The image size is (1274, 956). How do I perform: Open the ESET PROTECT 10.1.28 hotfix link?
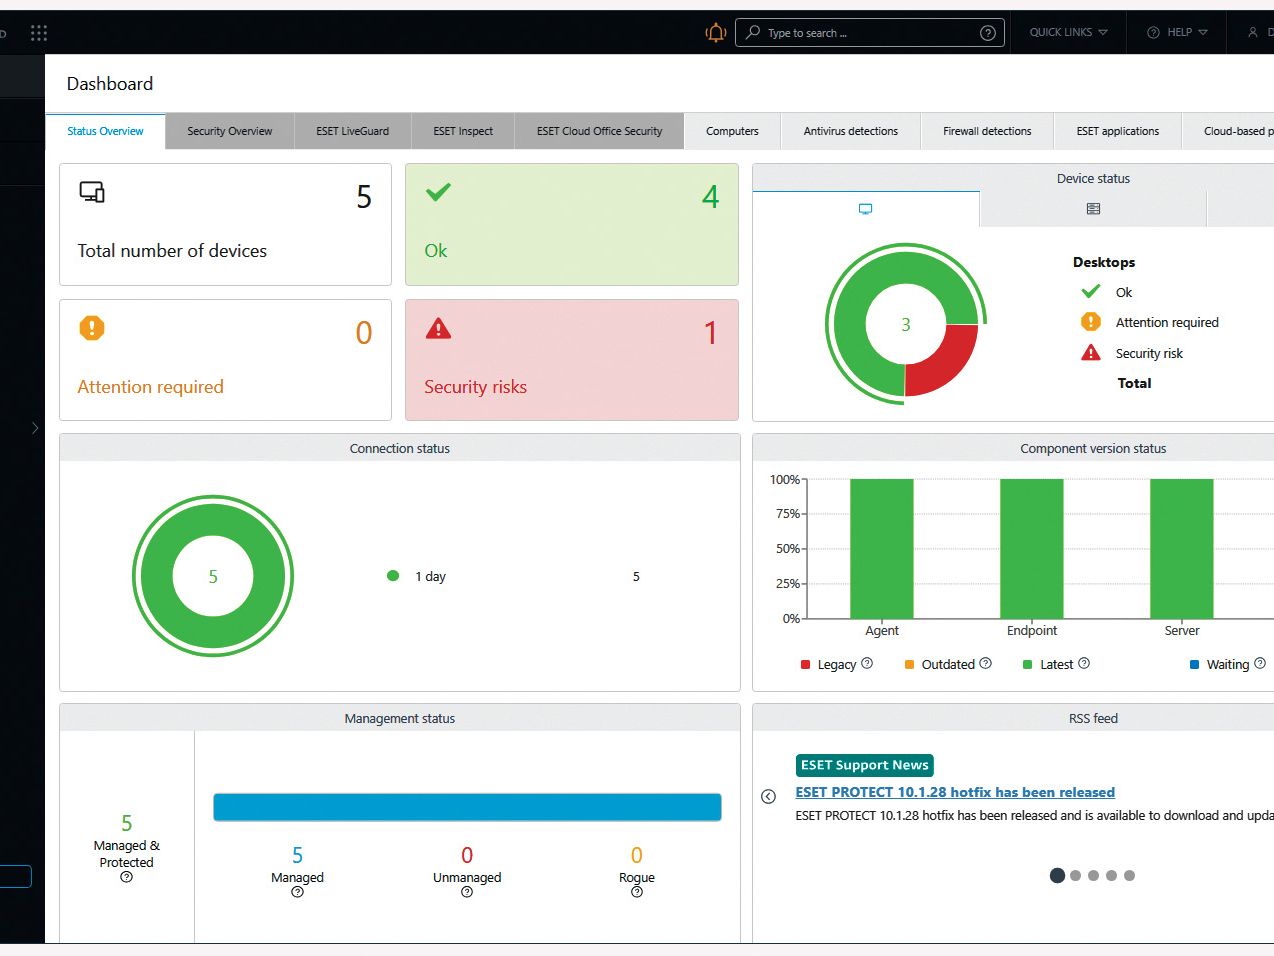(x=955, y=792)
